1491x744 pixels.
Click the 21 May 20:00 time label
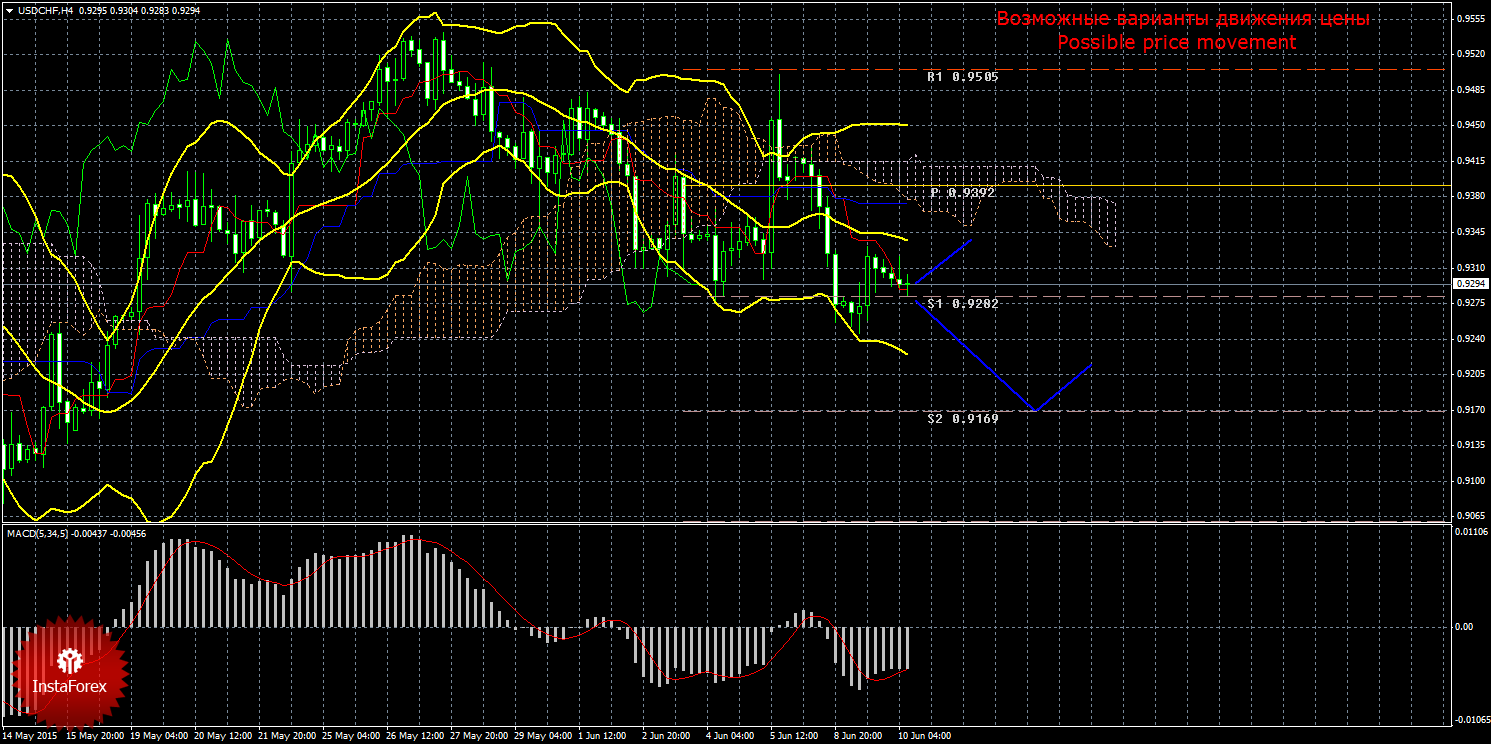click(x=288, y=736)
